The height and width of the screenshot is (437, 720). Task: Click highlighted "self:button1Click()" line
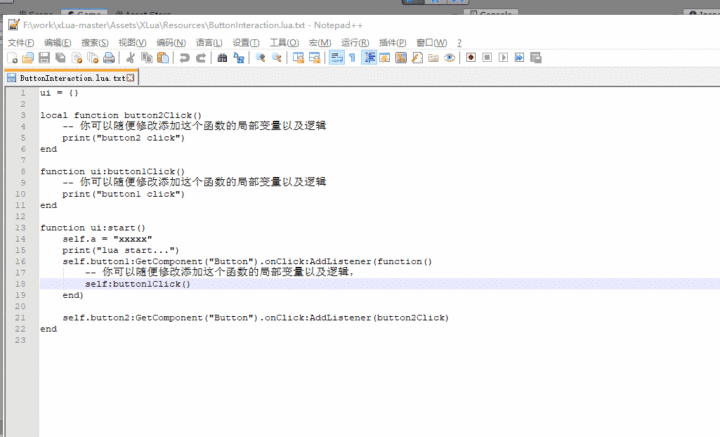(138, 284)
